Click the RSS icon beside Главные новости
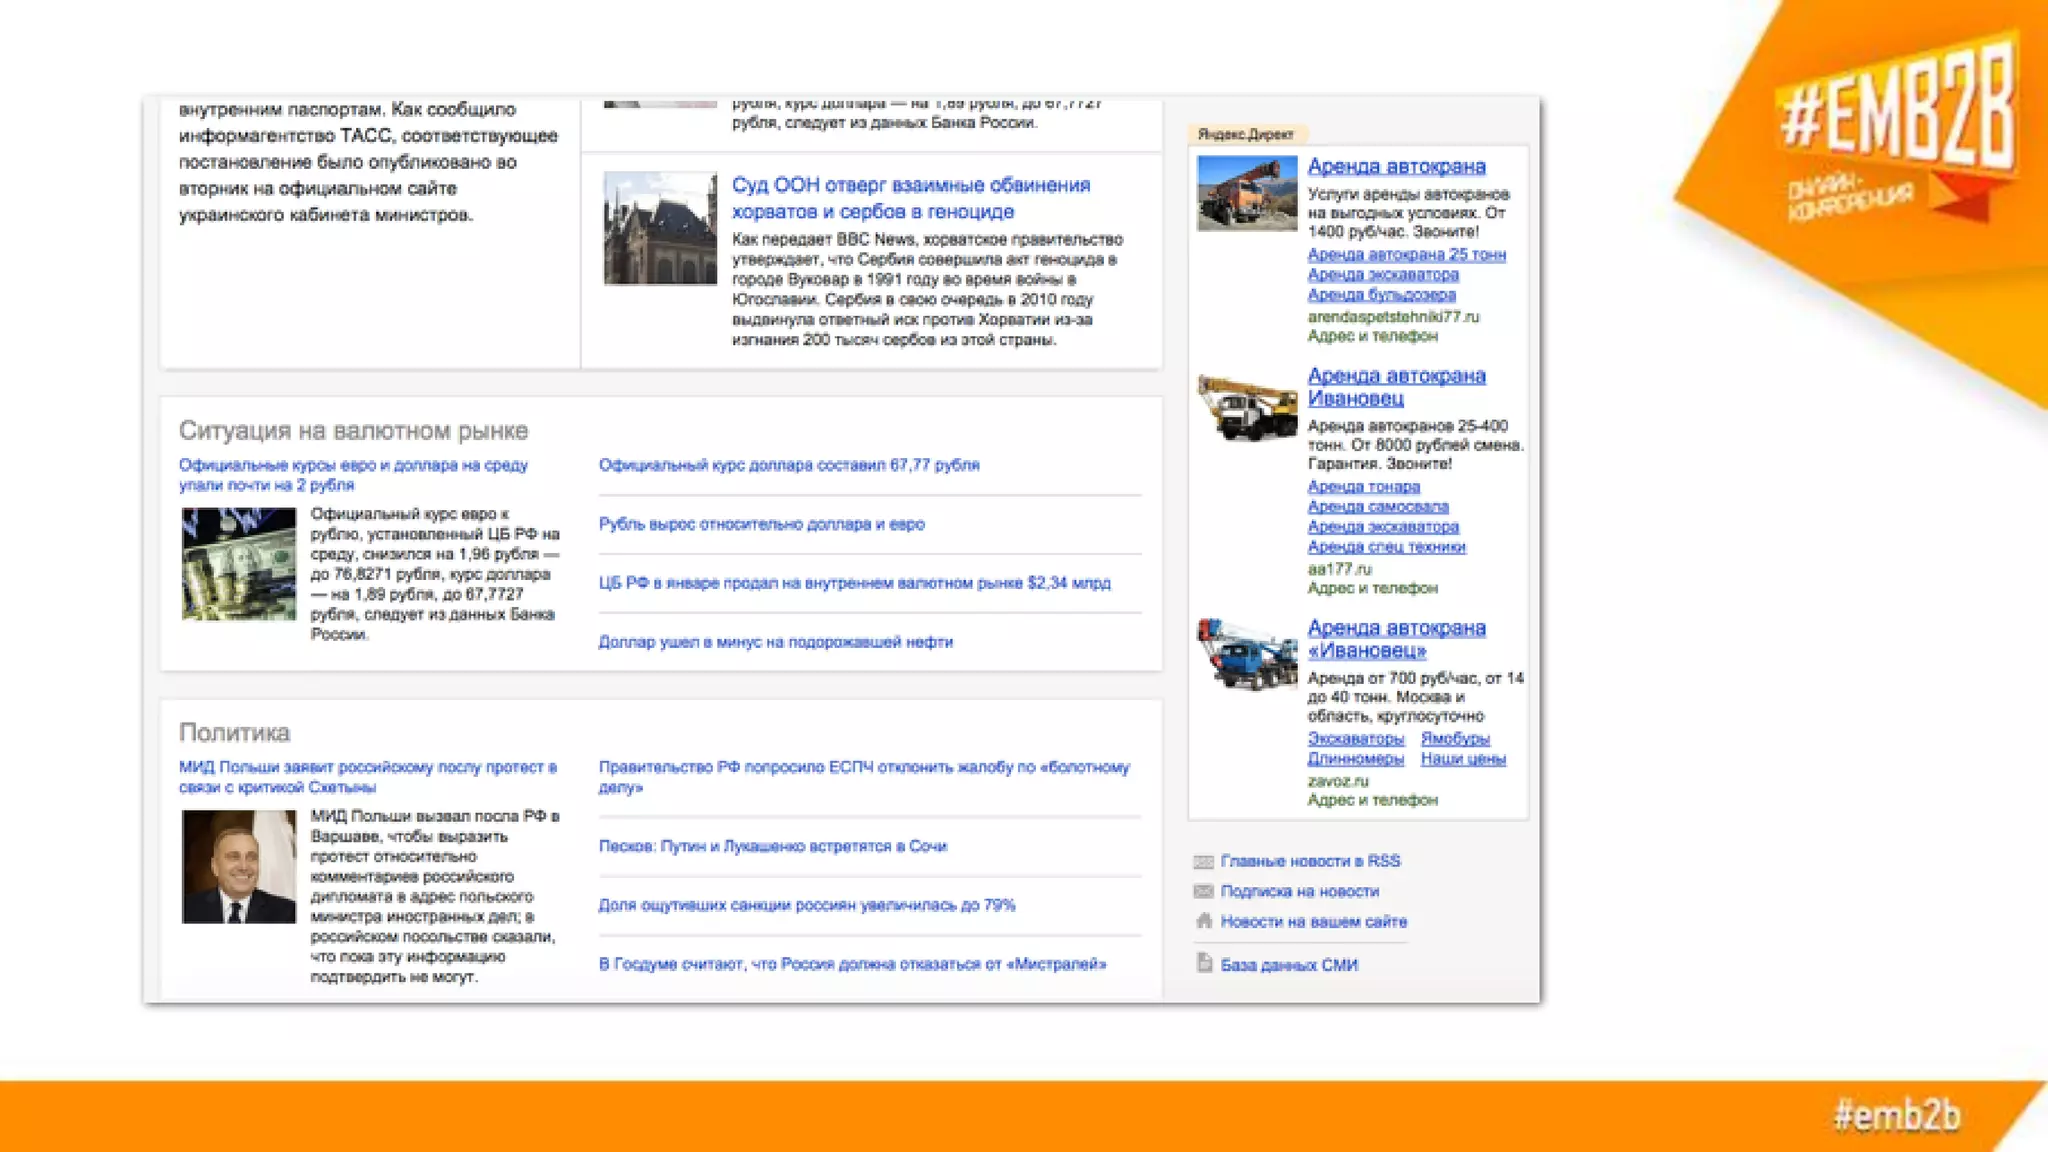This screenshot has height=1152, width=2048. (x=1203, y=861)
